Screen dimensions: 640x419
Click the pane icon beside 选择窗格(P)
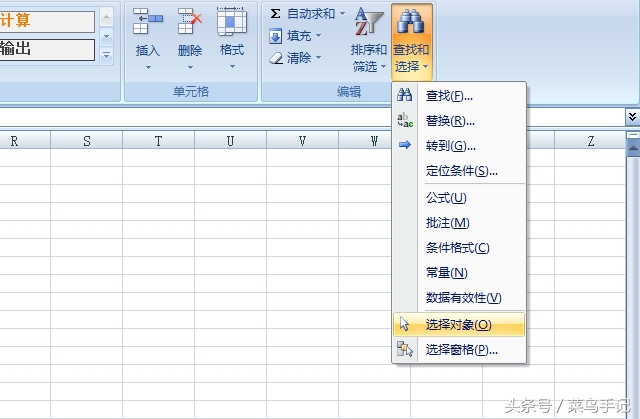pos(405,349)
